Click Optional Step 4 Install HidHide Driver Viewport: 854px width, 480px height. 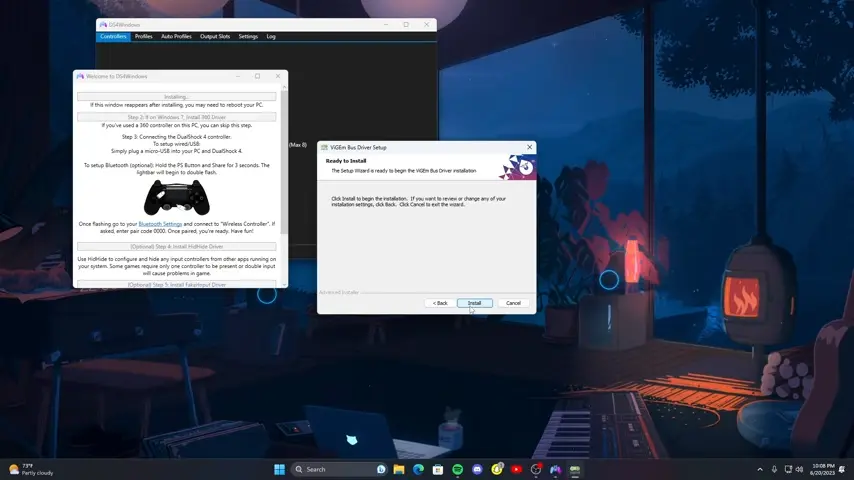[176, 246]
